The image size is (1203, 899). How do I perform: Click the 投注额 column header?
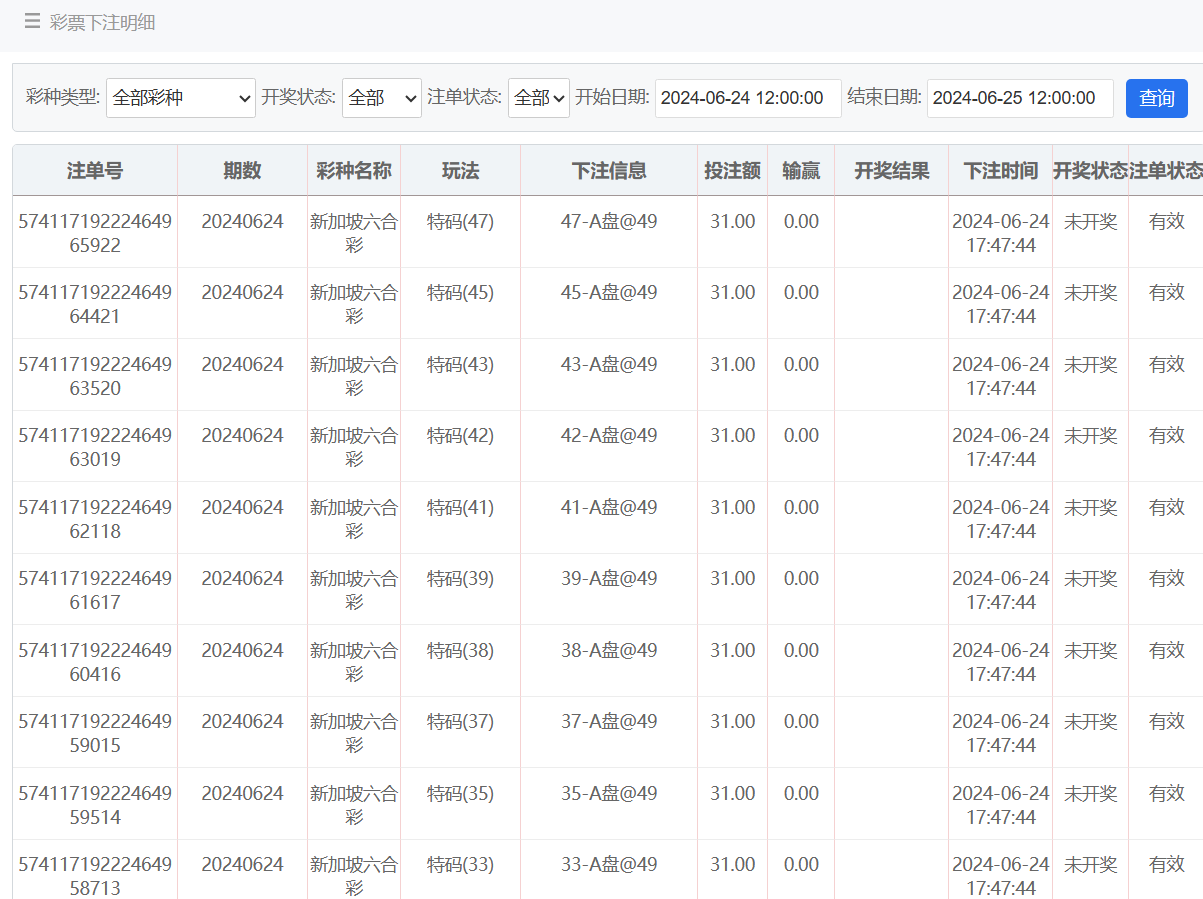point(732,171)
